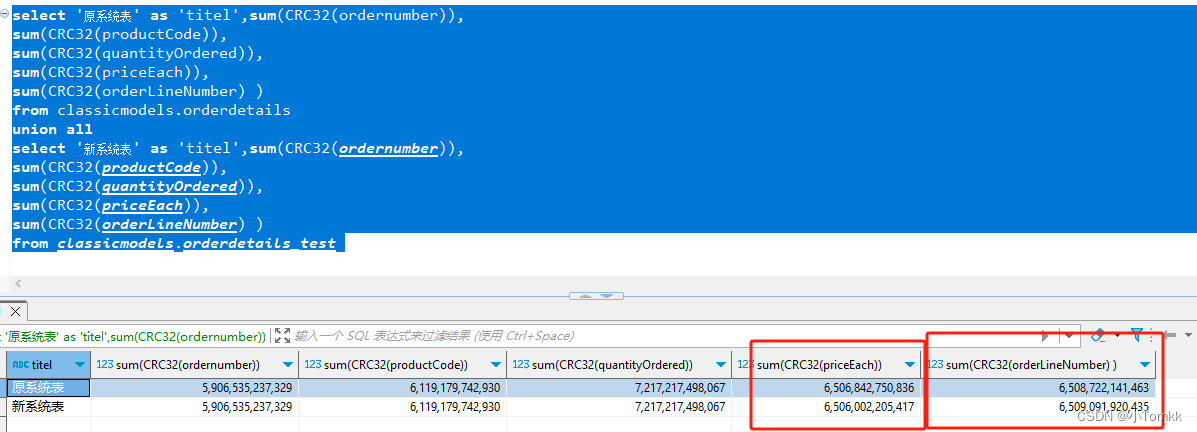Click the executed query text label above grid
The image size is (1197, 432).
click(x=134, y=335)
